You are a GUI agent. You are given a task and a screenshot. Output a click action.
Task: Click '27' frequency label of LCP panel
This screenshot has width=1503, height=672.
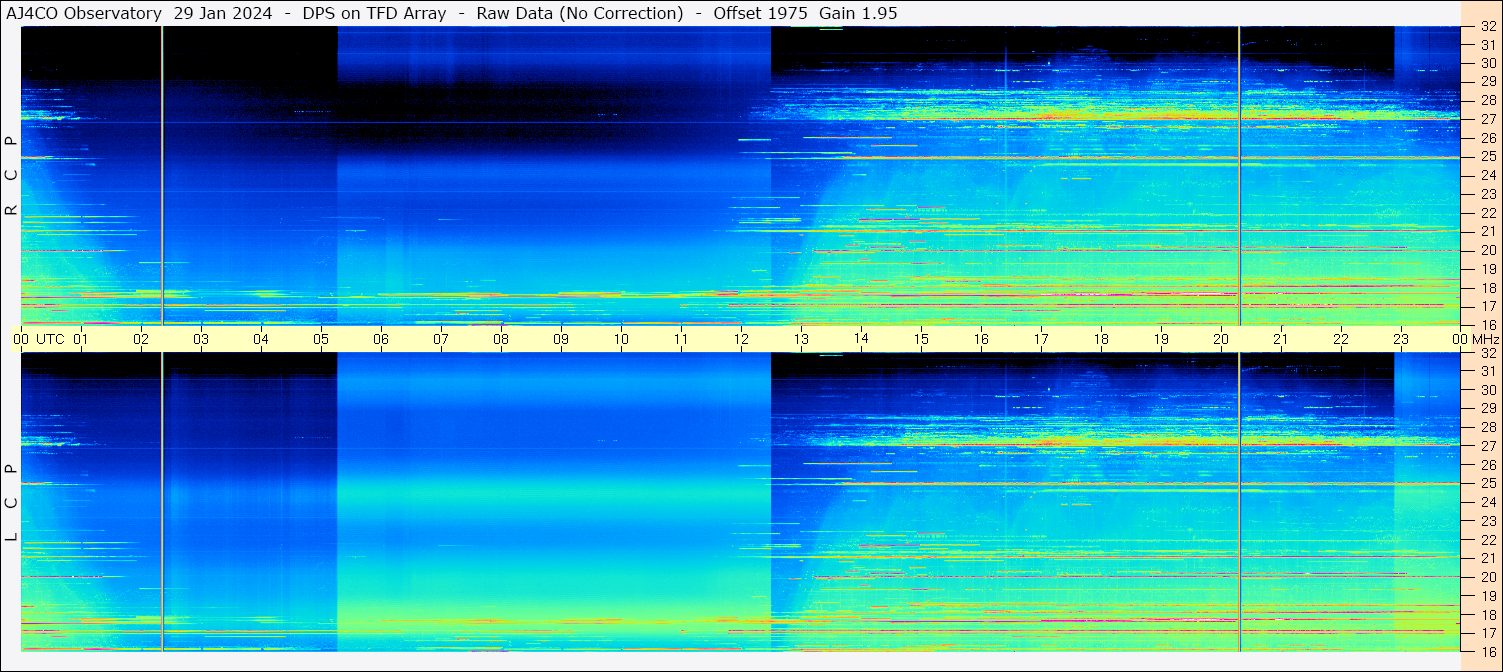[1488, 446]
